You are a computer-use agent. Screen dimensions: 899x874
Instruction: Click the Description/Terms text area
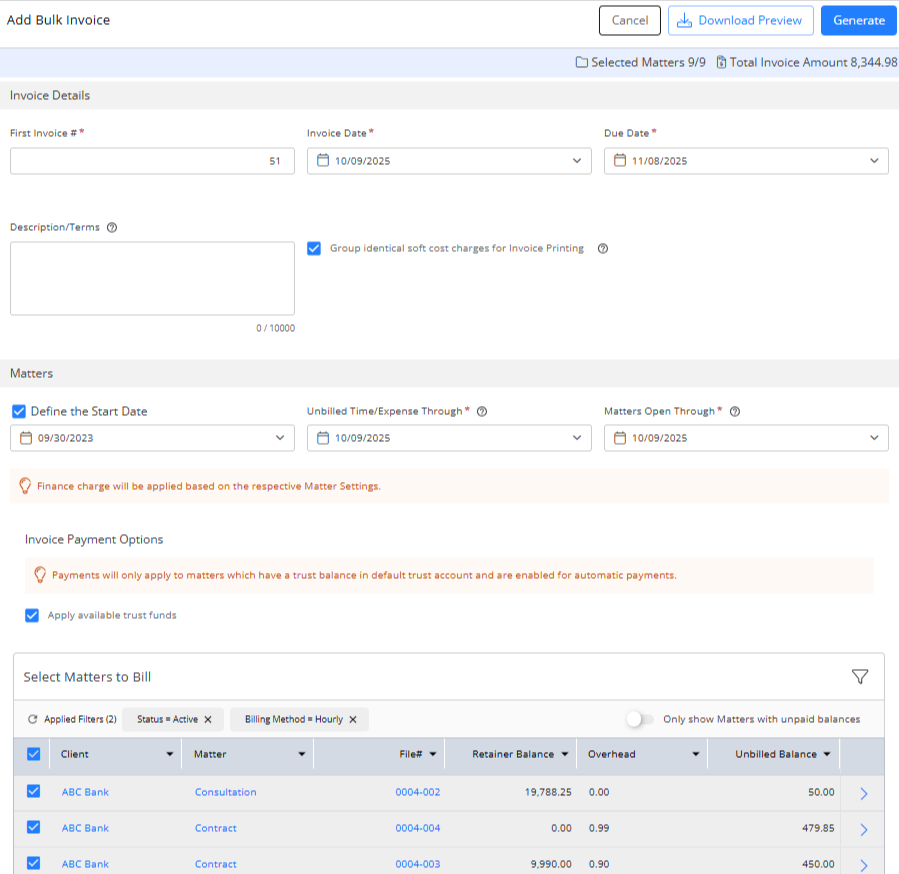tap(152, 278)
